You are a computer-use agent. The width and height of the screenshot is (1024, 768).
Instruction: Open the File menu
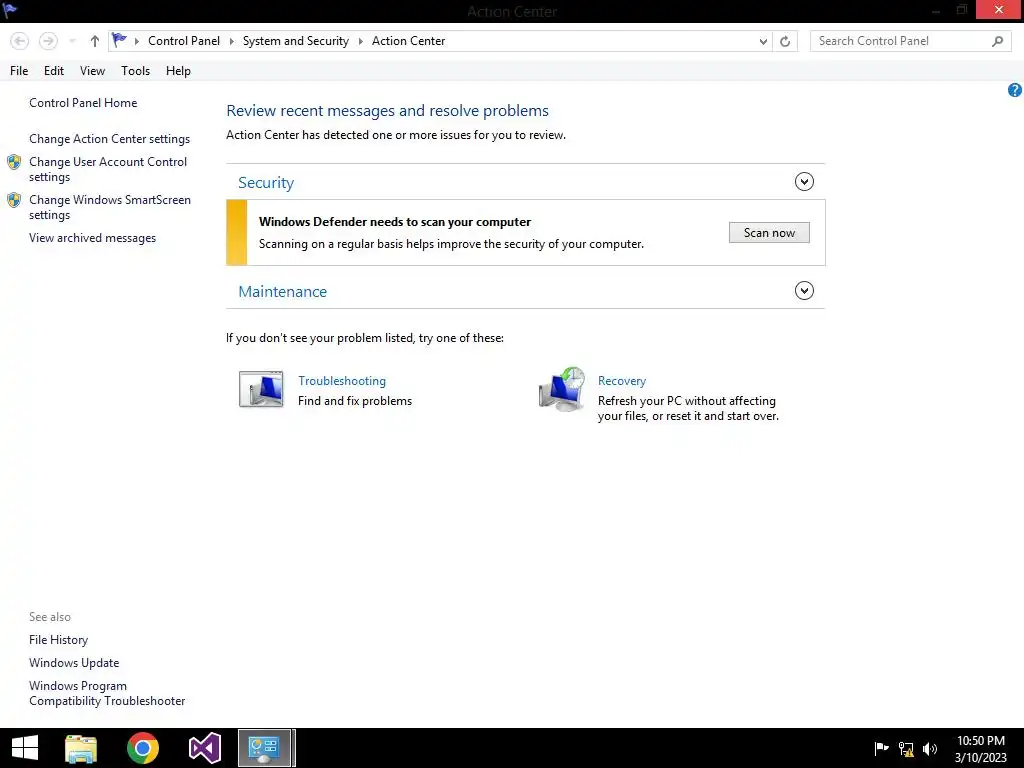[x=19, y=71]
